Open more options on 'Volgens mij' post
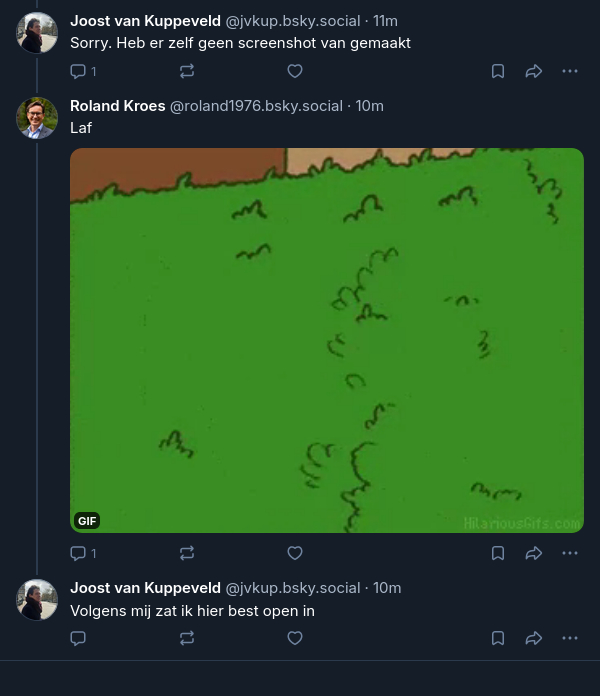The image size is (600, 696). tap(570, 638)
